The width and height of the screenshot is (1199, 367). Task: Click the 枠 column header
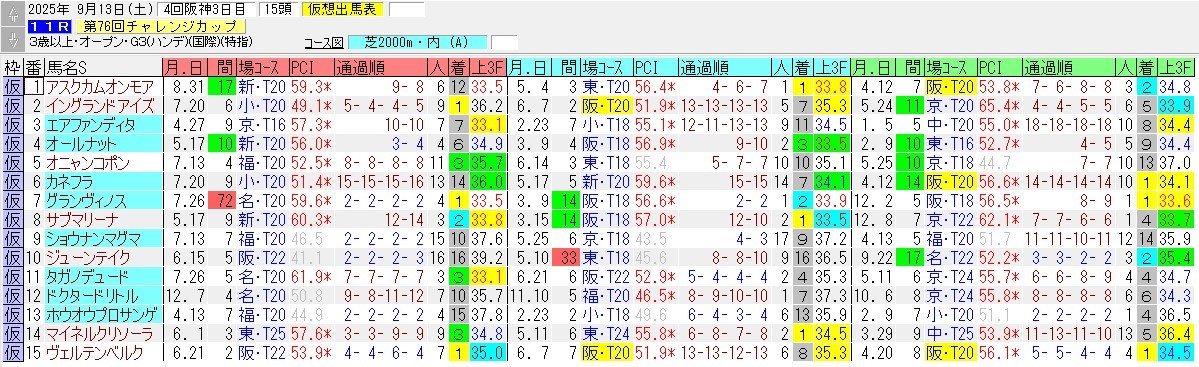pos(12,67)
